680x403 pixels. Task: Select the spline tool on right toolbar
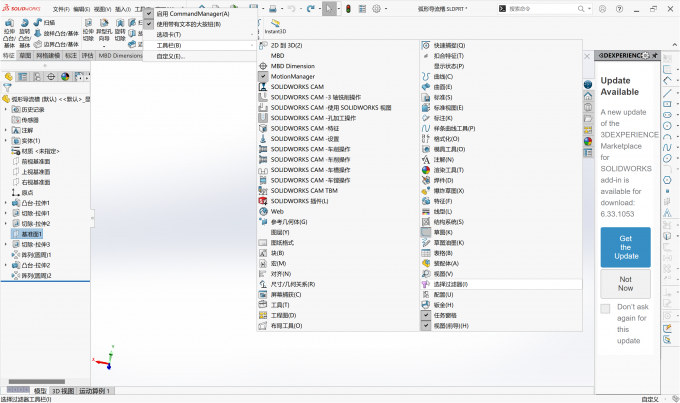[667, 147]
